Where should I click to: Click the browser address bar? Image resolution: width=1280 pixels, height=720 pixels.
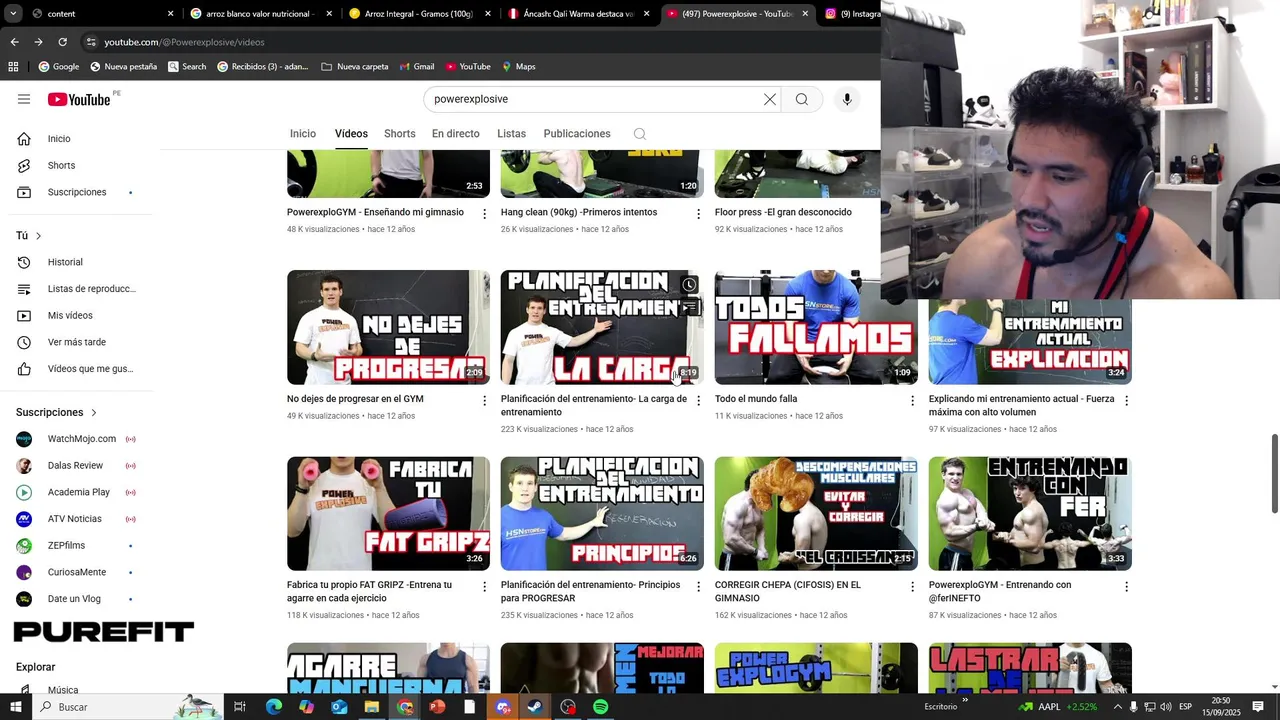click(480, 42)
